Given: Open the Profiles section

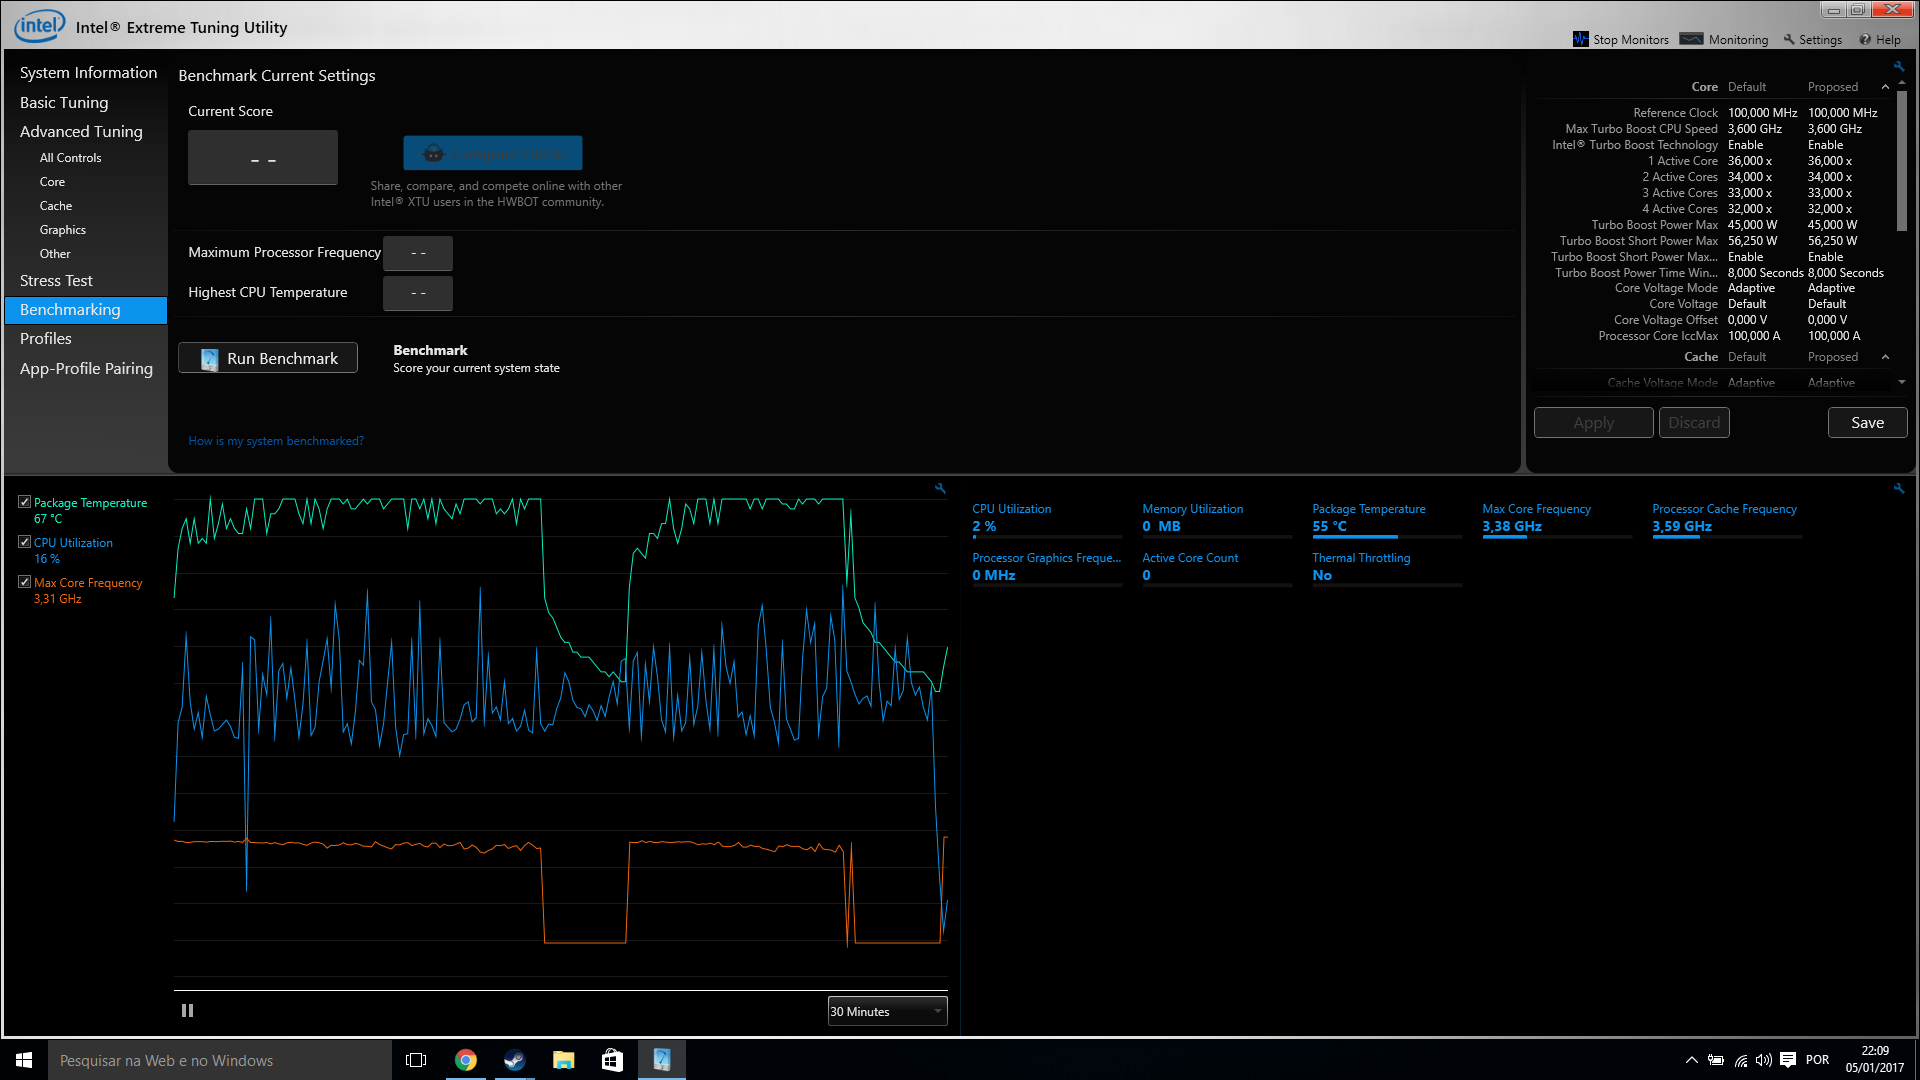Looking at the screenshot, I should pyautogui.click(x=46, y=339).
